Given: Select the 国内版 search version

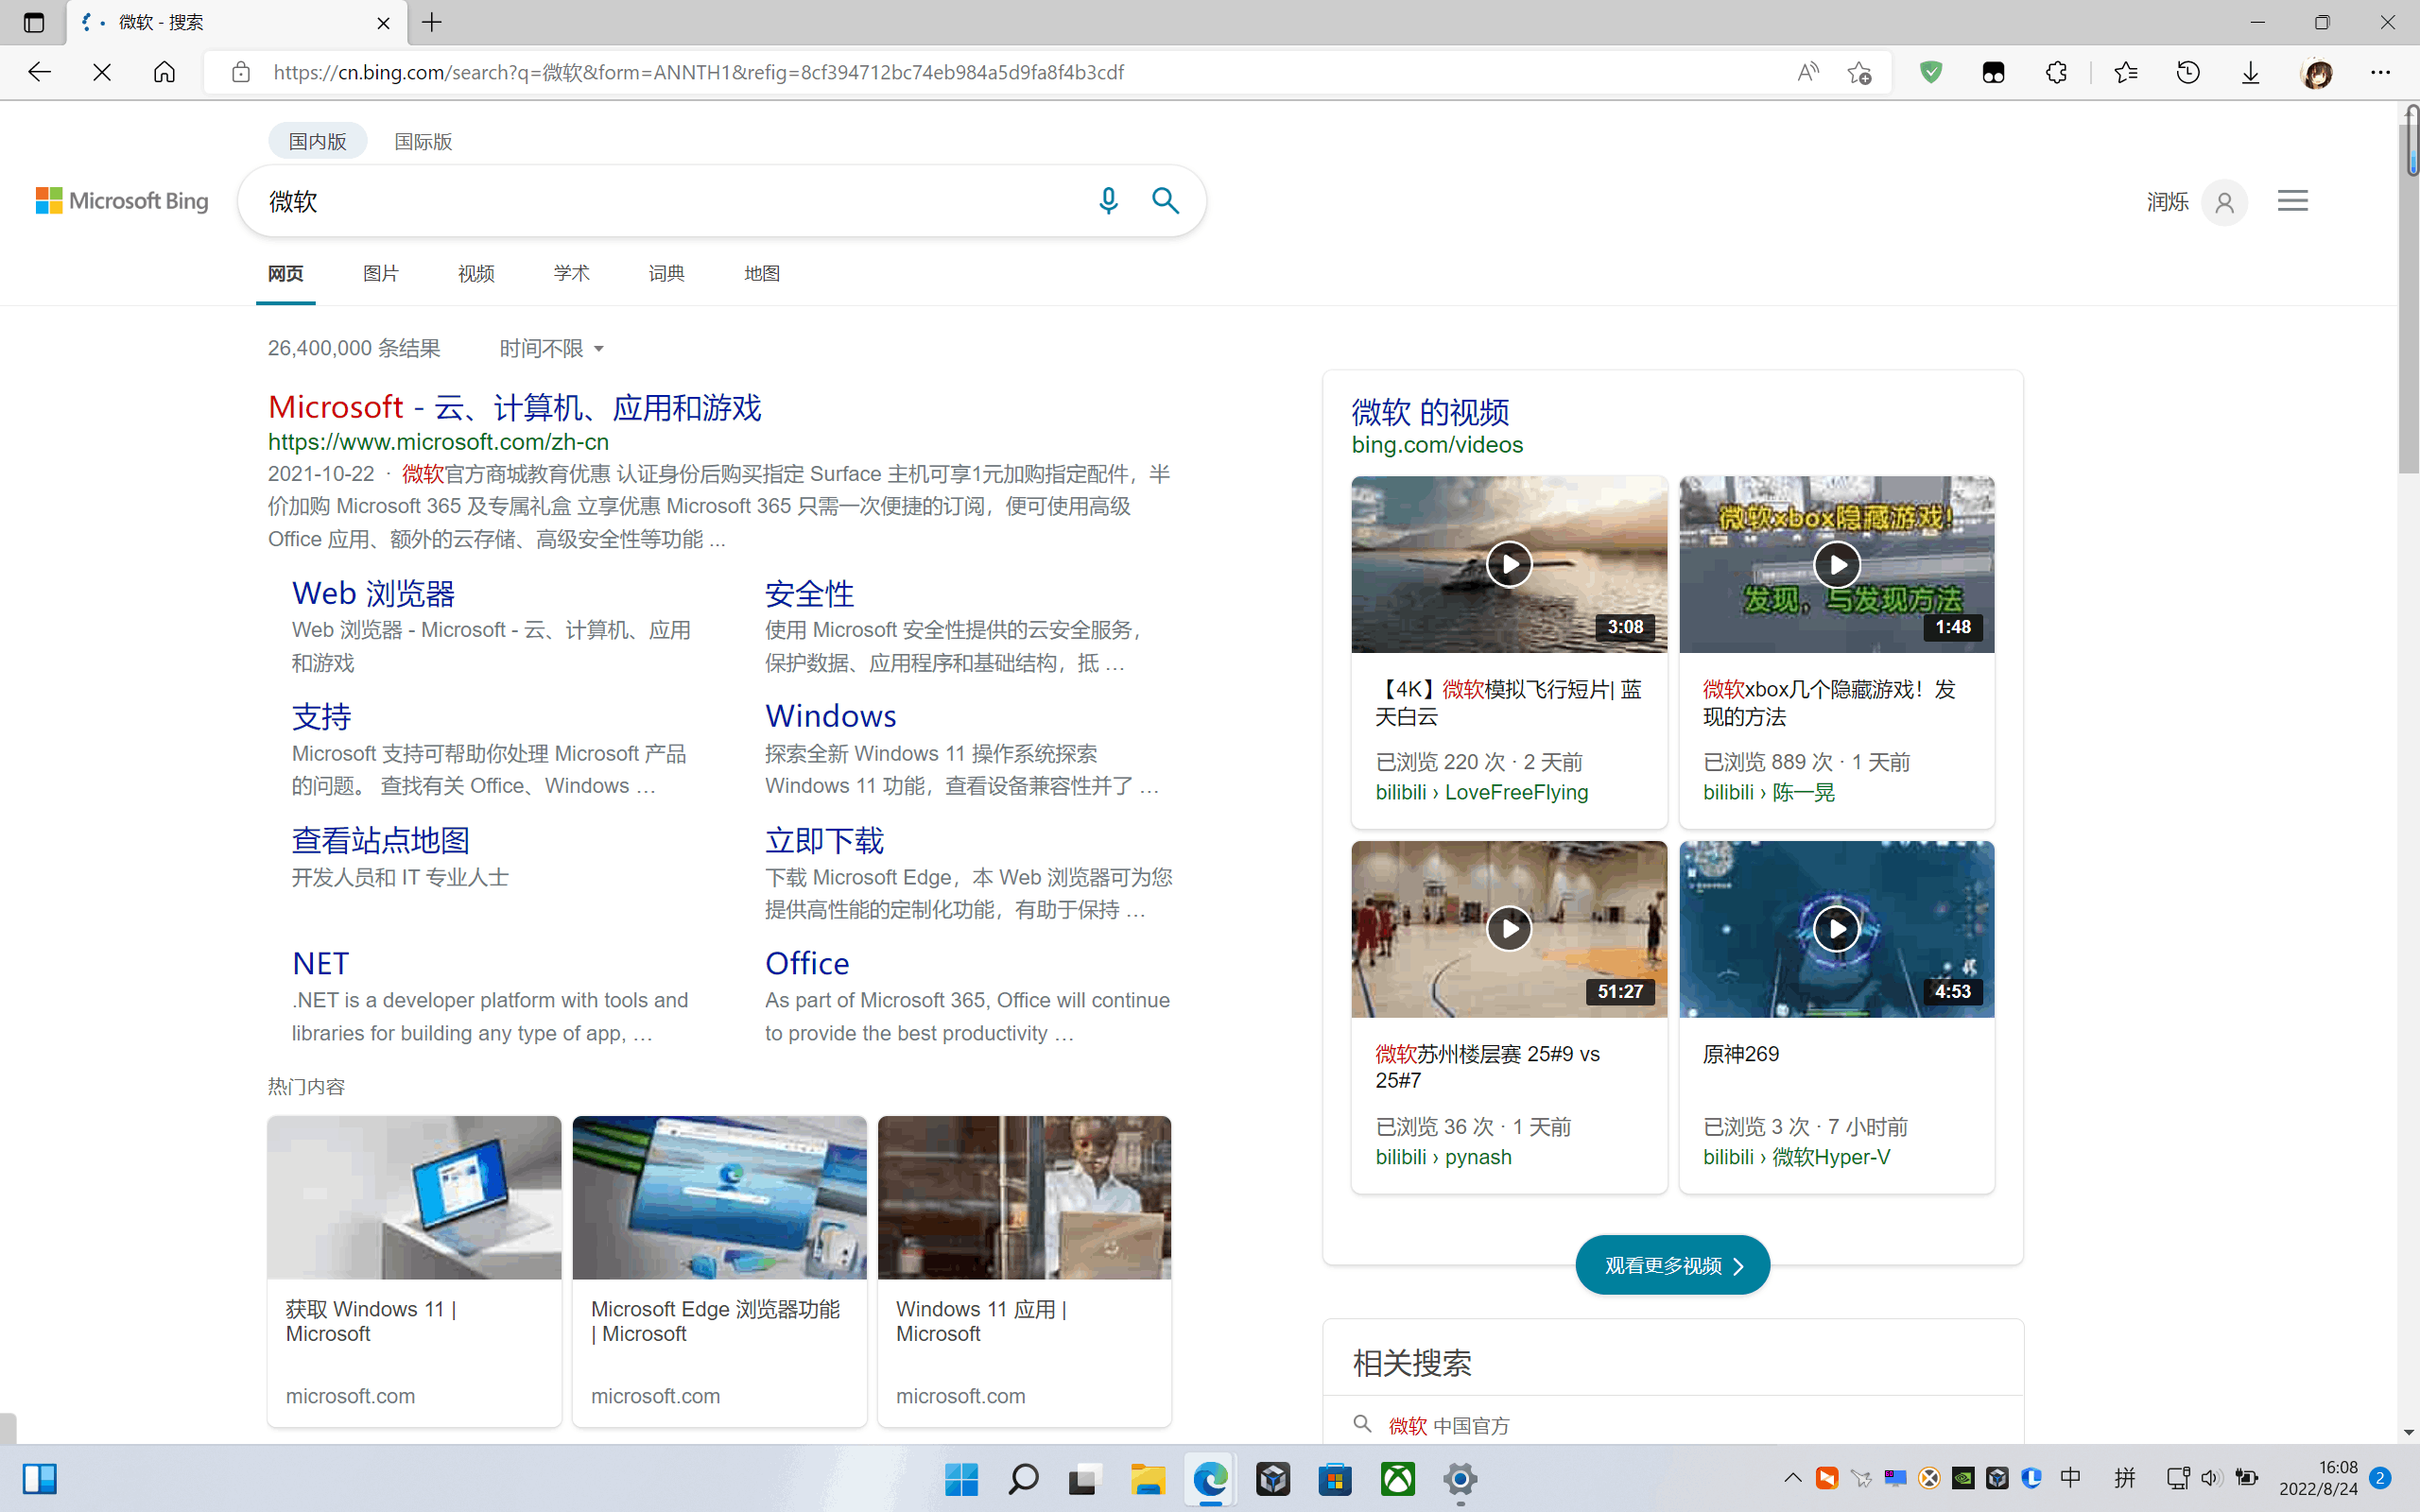Looking at the screenshot, I should 317,141.
